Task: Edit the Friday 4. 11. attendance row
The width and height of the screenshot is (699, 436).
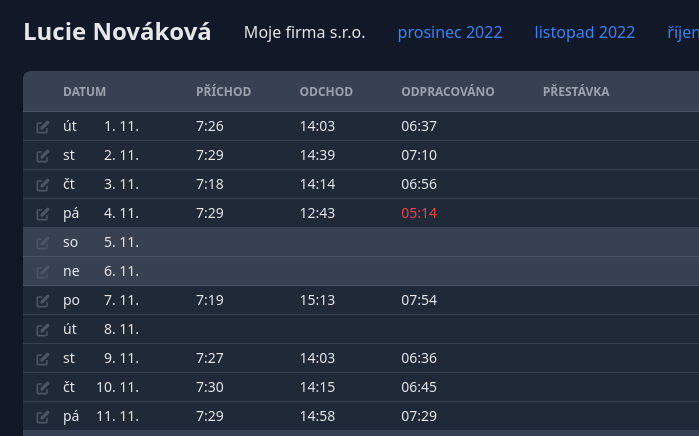Action: (42, 214)
